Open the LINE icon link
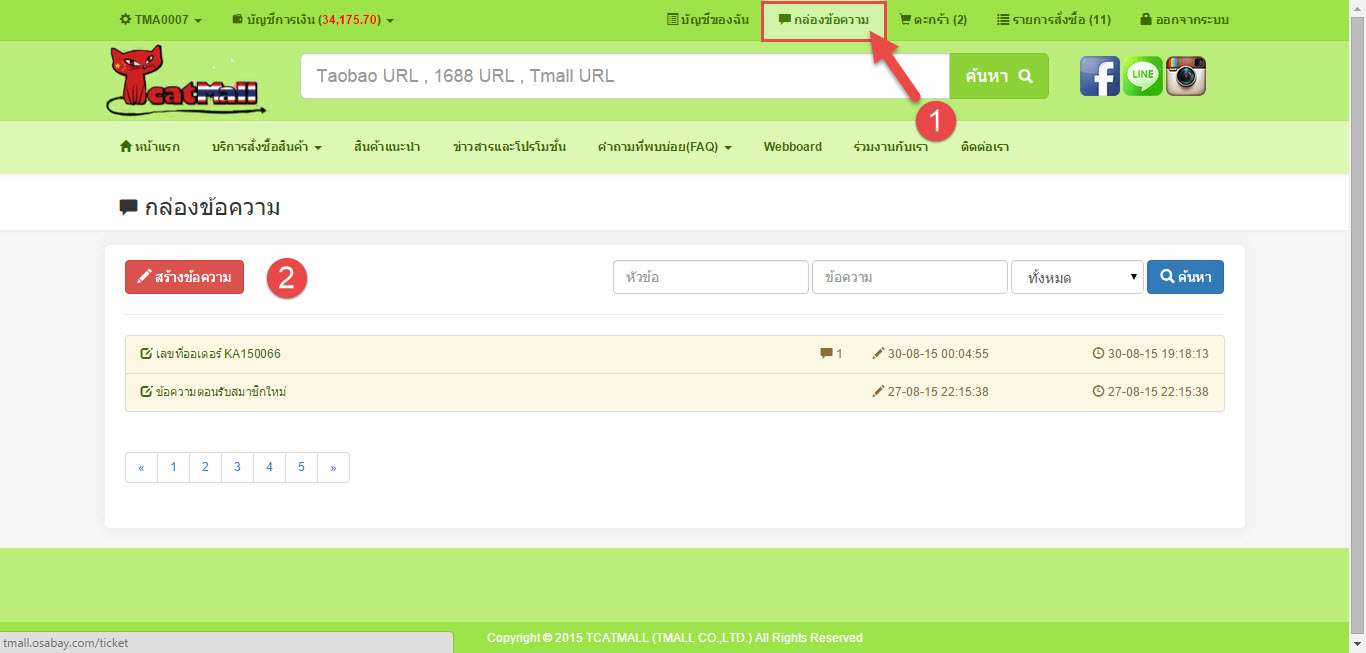 click(1142, 76)
